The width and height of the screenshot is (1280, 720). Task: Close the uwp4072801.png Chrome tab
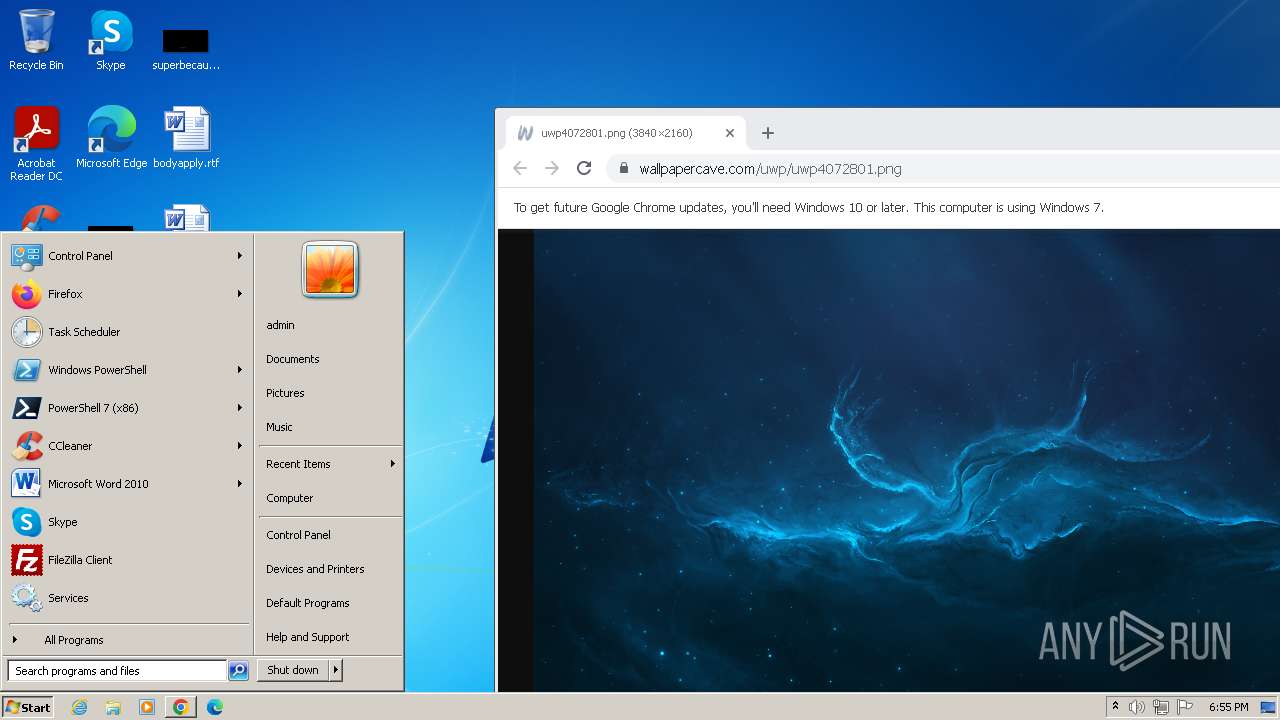[730, 133]
